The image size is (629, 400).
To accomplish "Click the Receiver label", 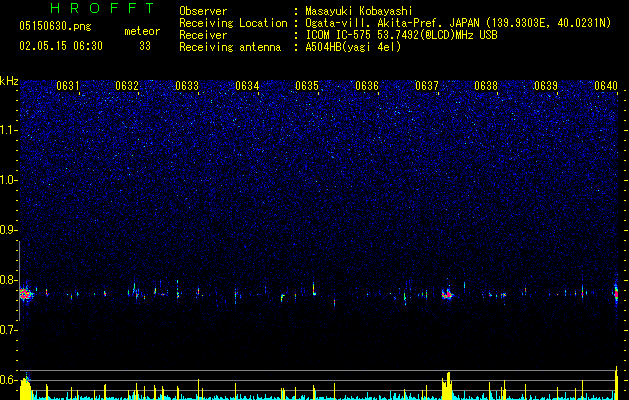I will [x=203, y=35].
